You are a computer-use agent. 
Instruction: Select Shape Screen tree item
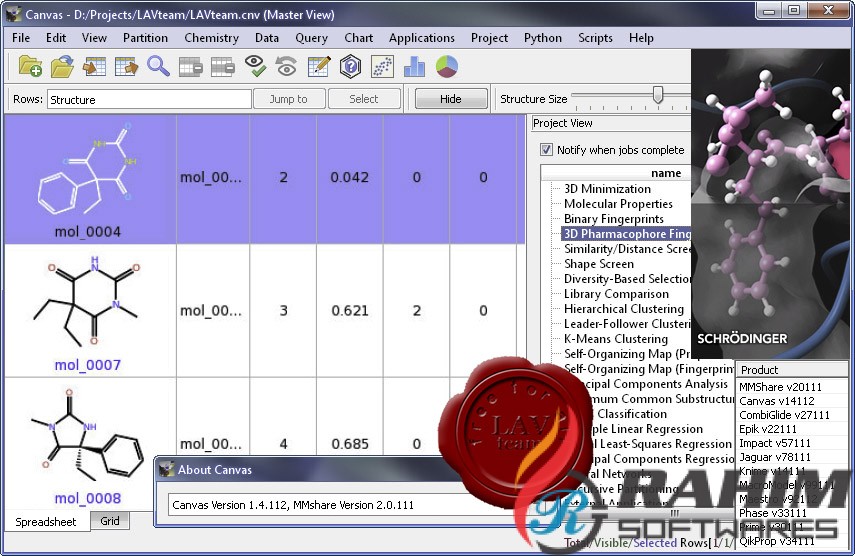(598, 263)
